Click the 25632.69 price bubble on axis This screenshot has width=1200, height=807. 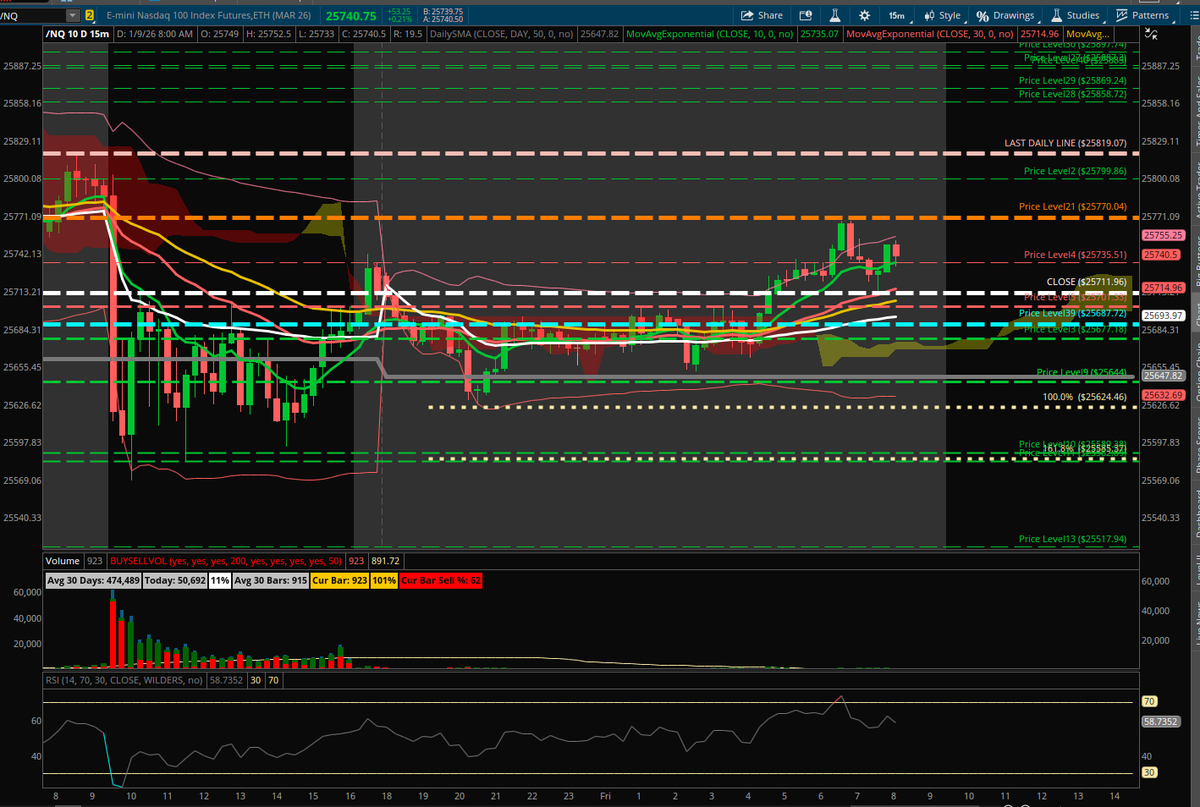pyautogui.click(x=1165, y=394)
